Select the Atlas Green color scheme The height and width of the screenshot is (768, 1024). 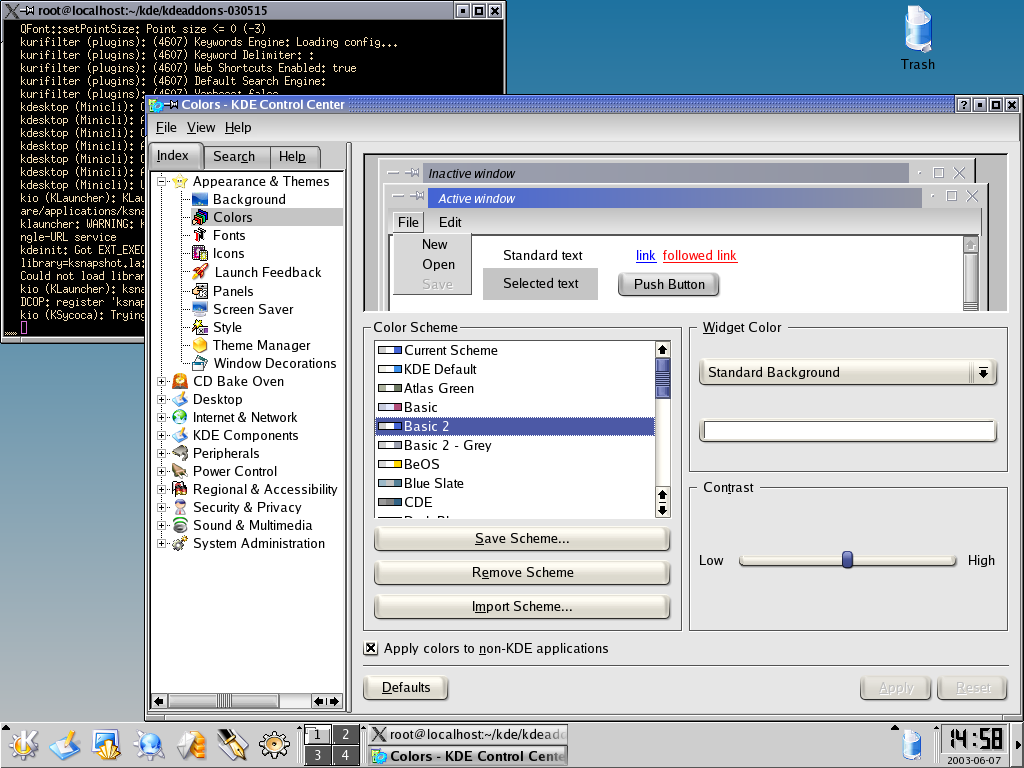pos(515,389)
